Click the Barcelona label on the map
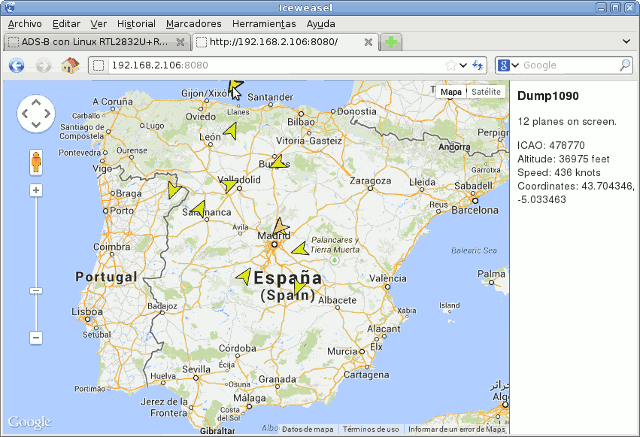 (475, 210)
